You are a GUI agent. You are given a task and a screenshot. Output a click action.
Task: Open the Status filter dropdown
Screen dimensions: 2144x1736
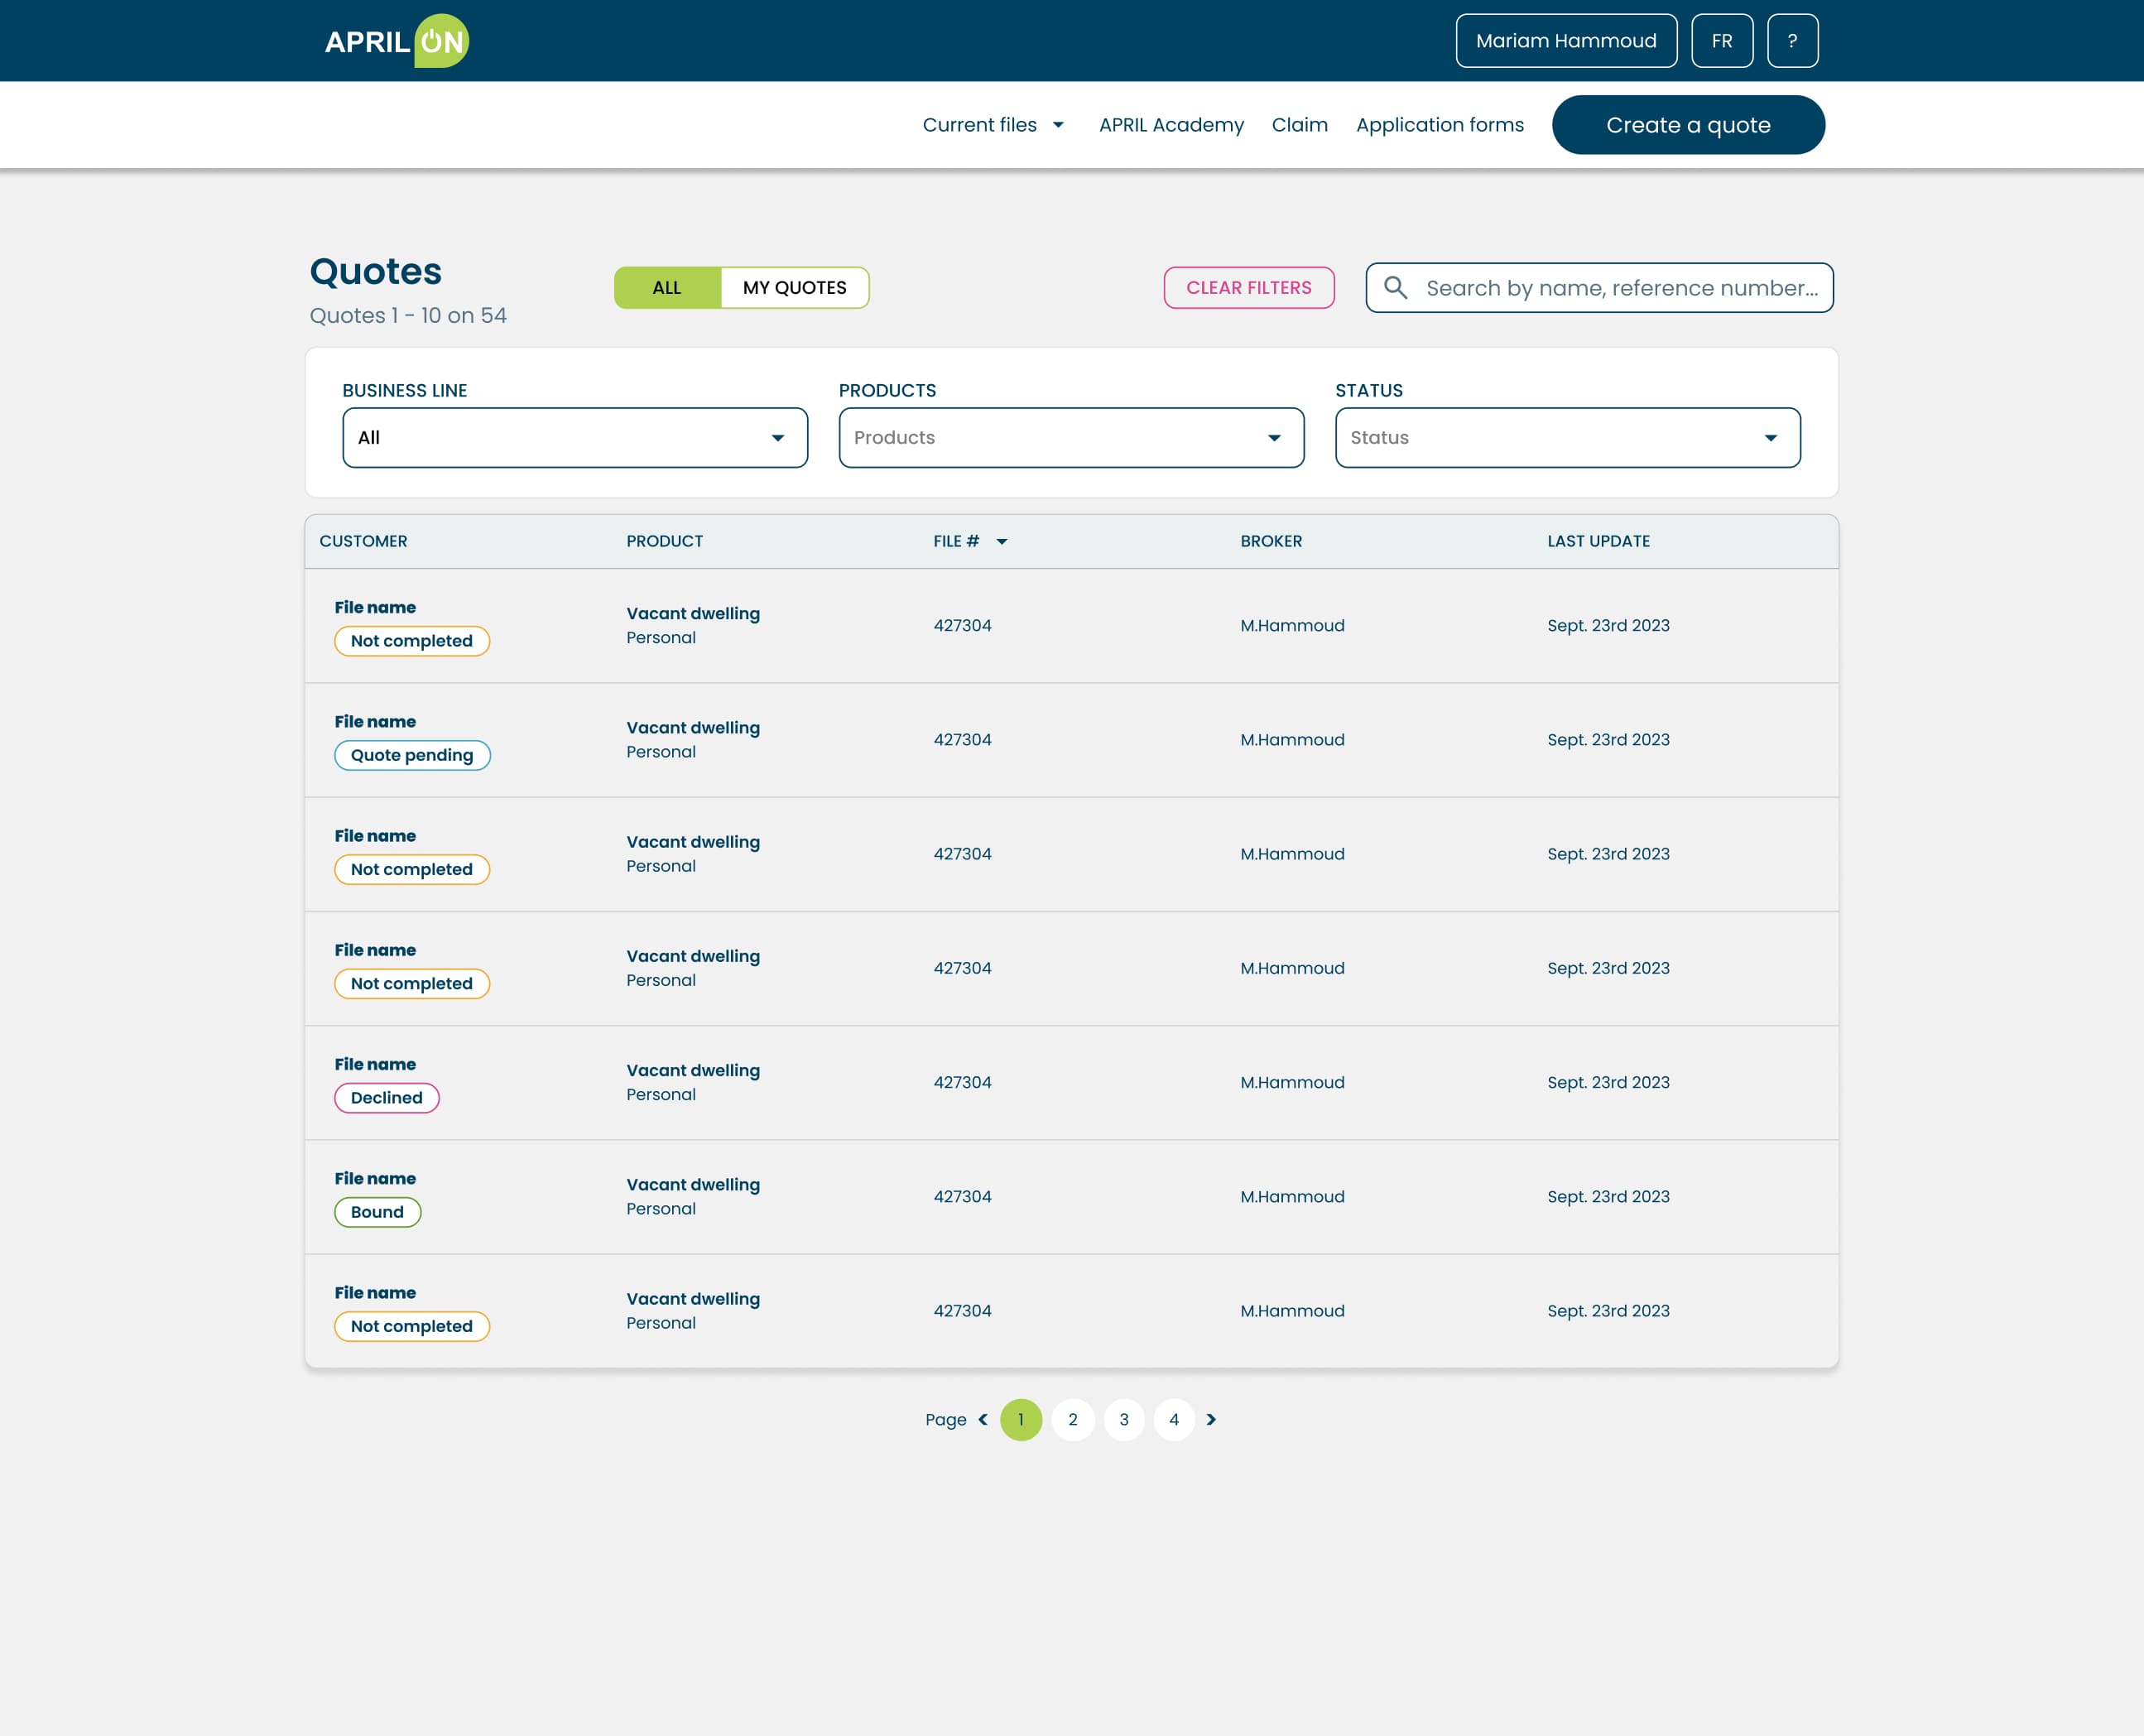[1567, 438]
